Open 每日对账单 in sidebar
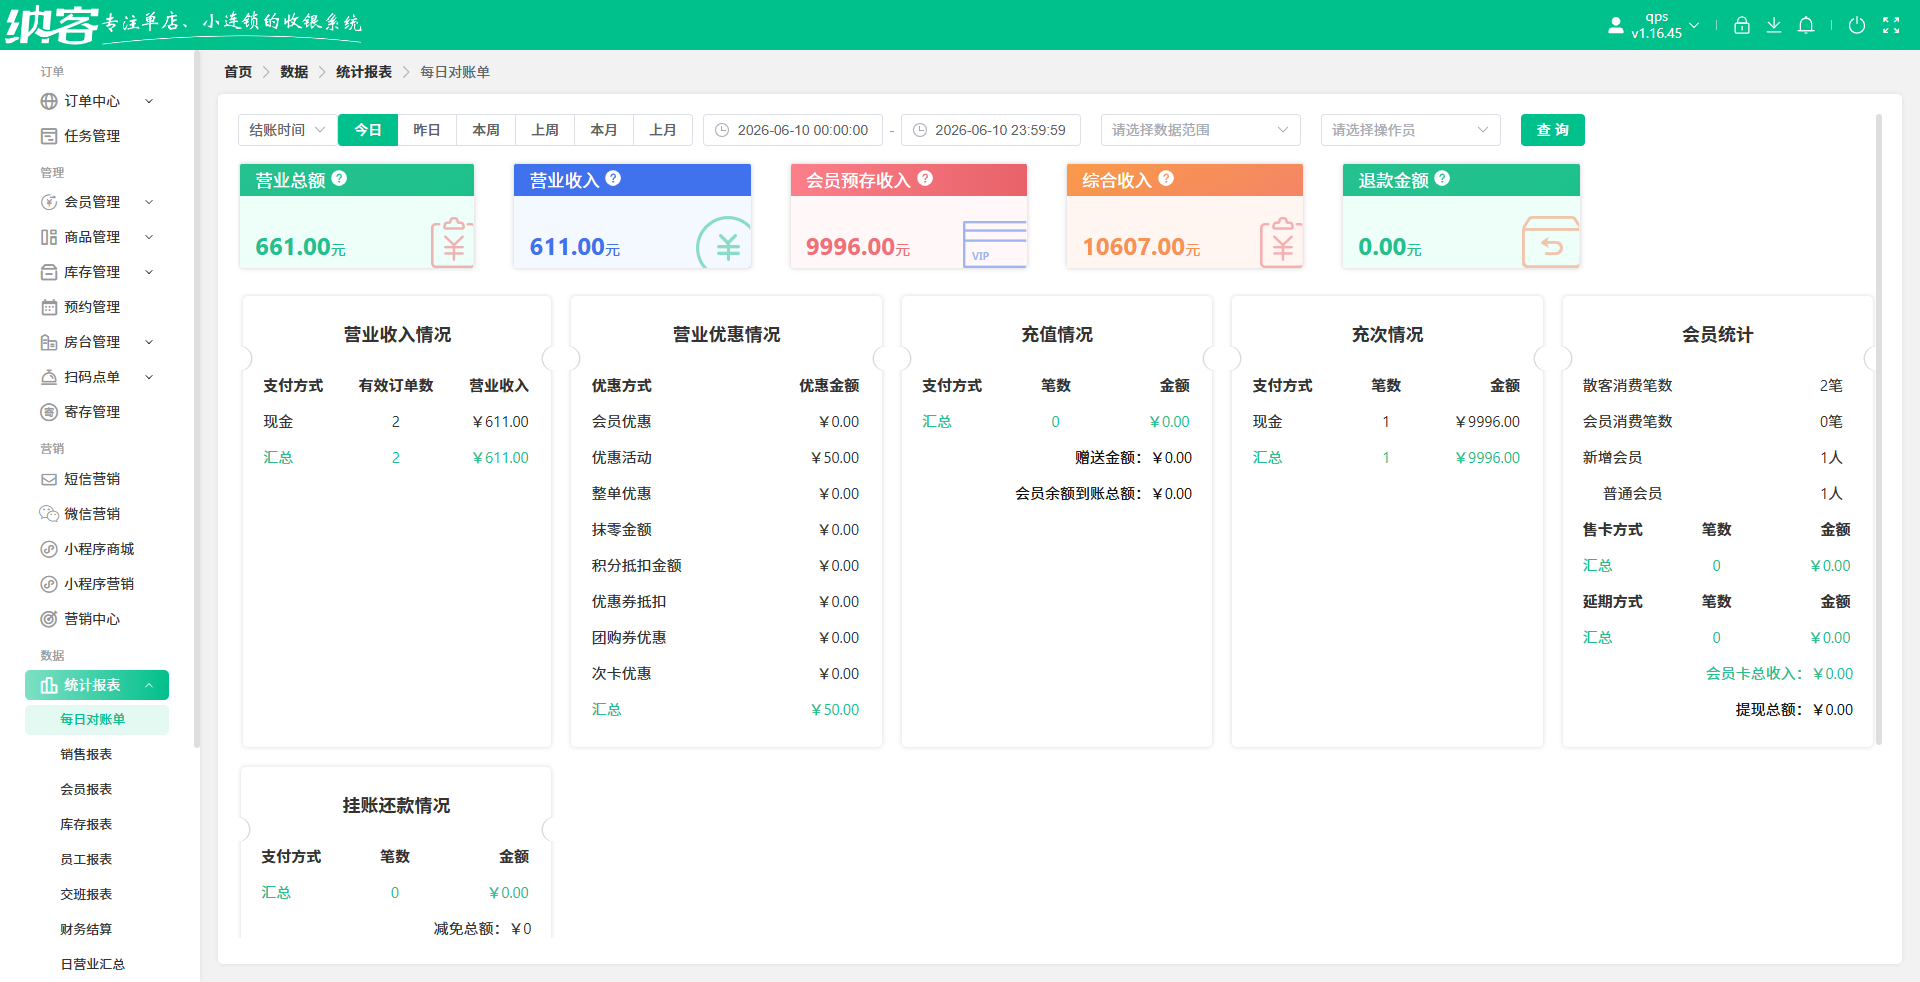1920x982 pixels. (x=97, y=719)
